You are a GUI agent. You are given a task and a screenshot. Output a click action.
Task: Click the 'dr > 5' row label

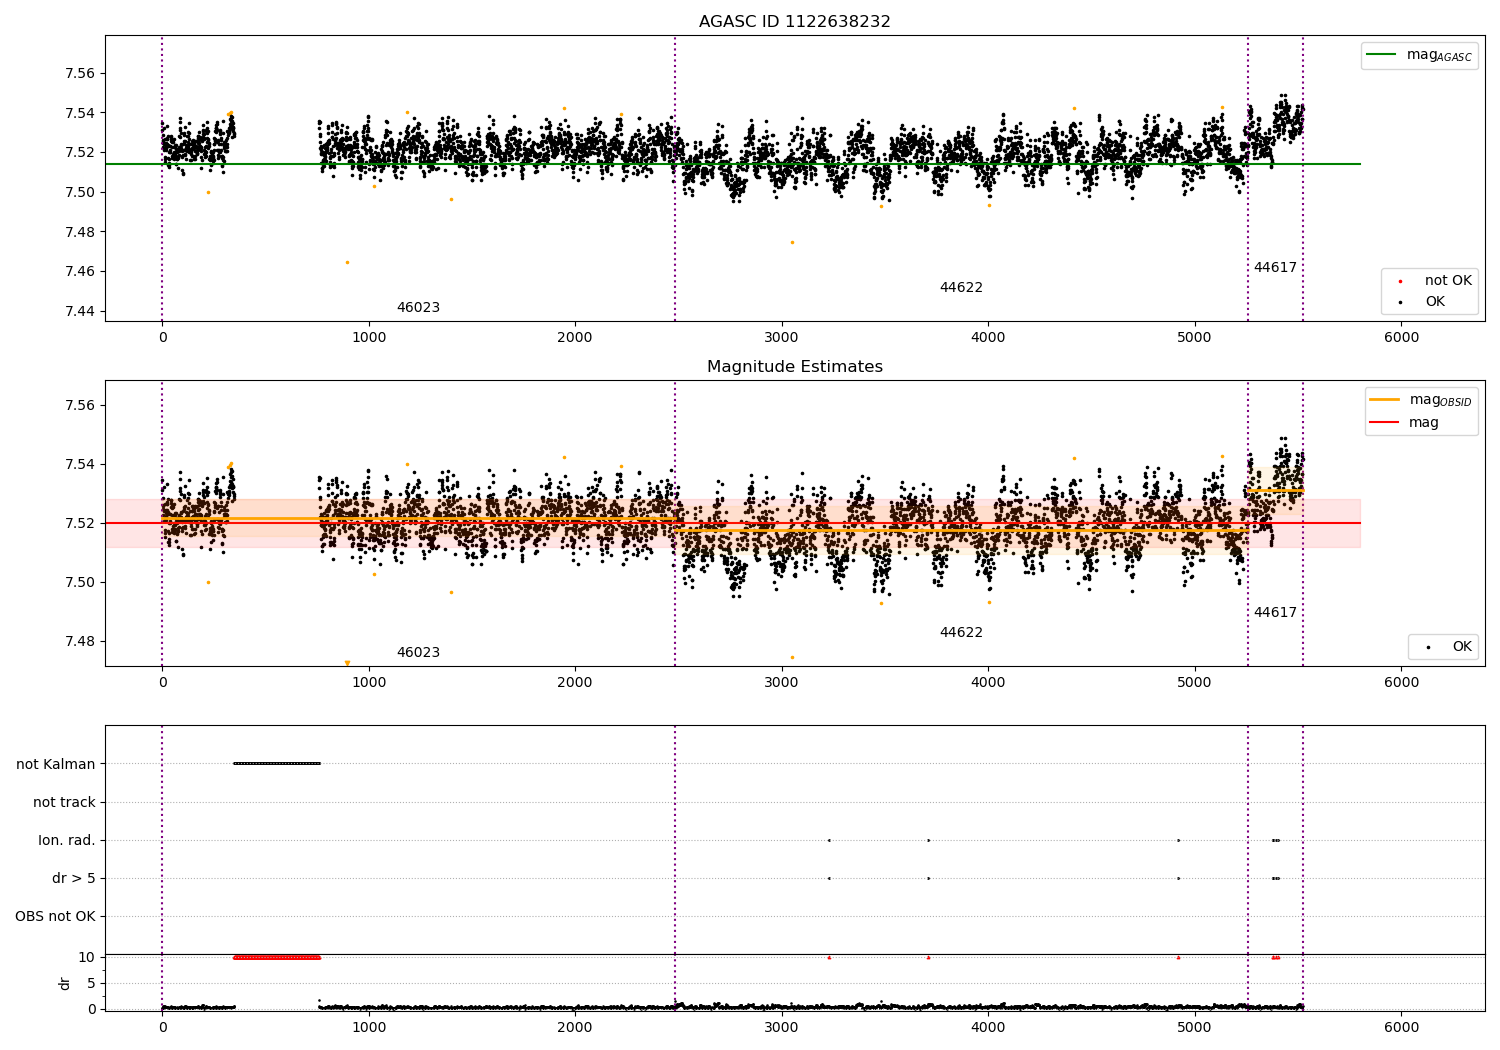[74, 878]
